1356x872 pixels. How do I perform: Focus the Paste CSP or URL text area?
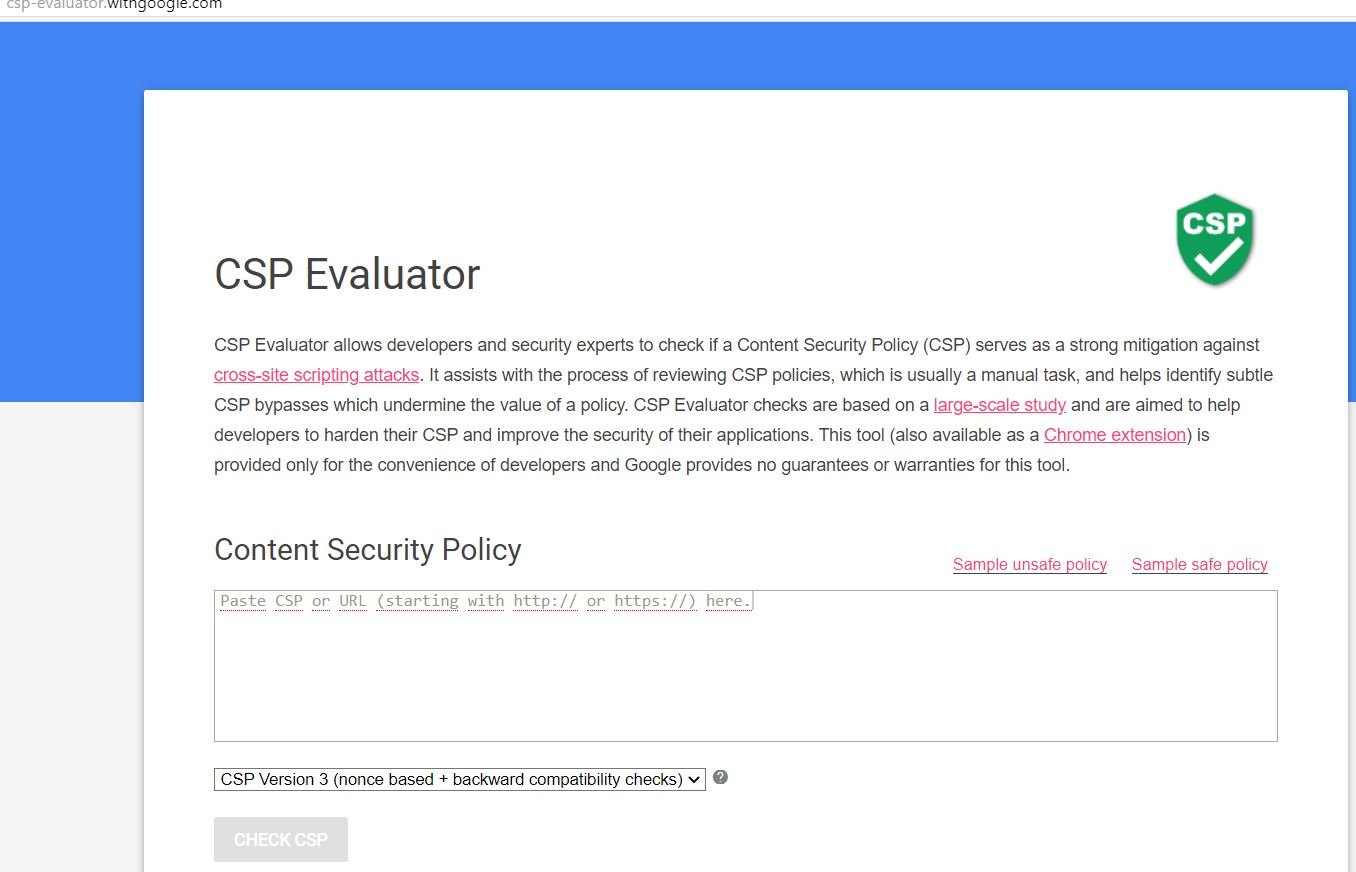pos(746,666)
